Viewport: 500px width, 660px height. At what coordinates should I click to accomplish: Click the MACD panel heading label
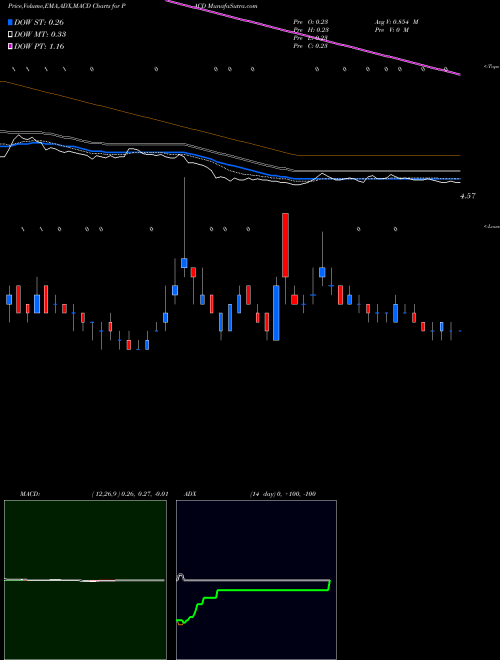point(30,494)
